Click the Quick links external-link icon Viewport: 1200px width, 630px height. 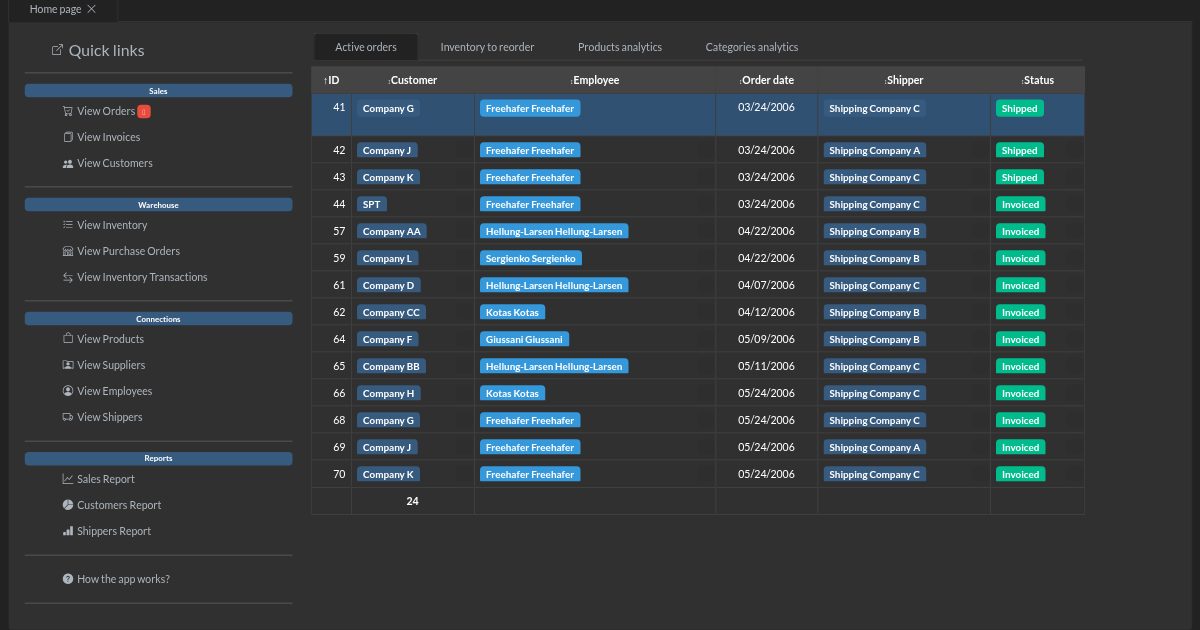57,50
